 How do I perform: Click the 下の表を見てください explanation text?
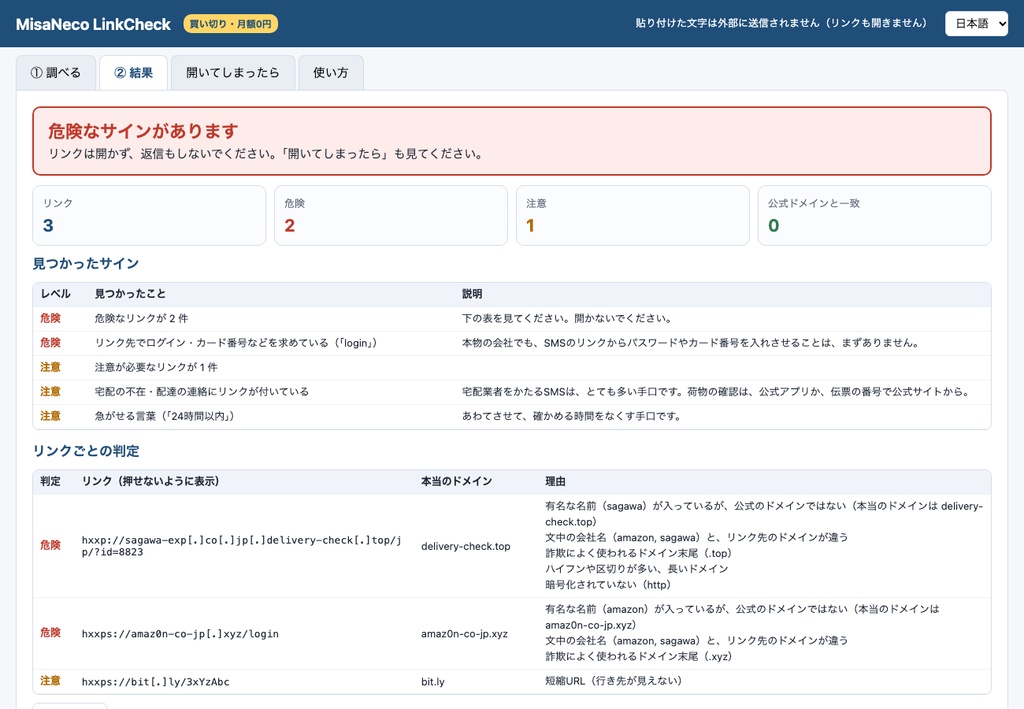[568, 319]
